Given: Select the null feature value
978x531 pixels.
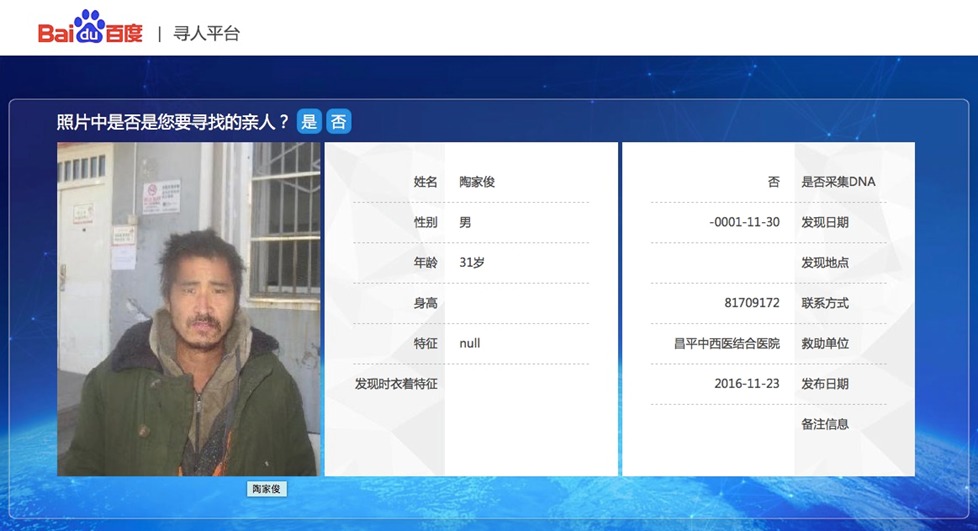Looking at the screenshot, I should (470, 343).
